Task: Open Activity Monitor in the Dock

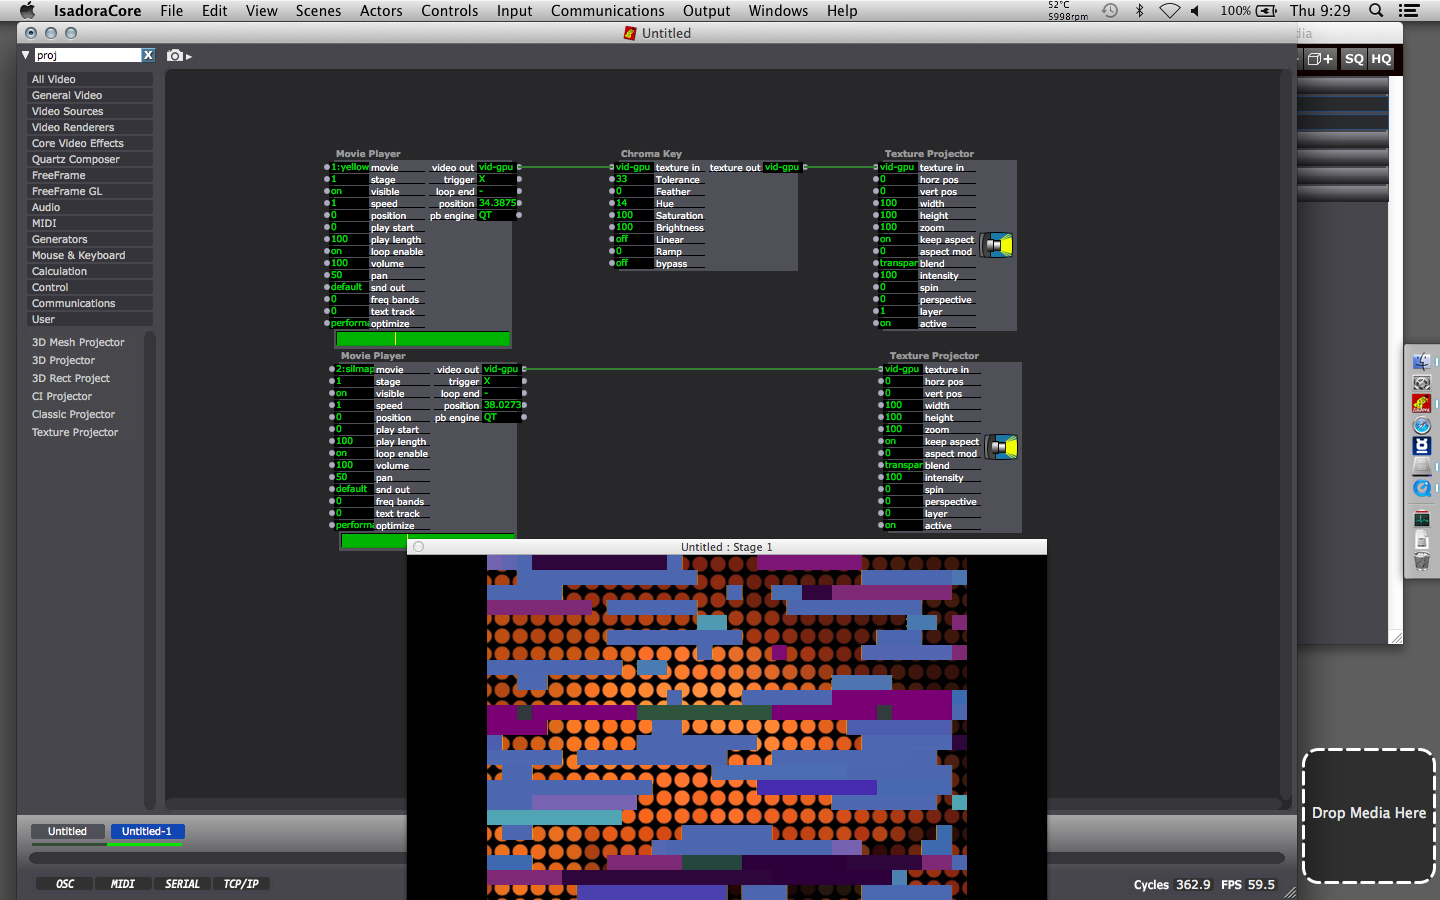Action: pos(1421,519)
